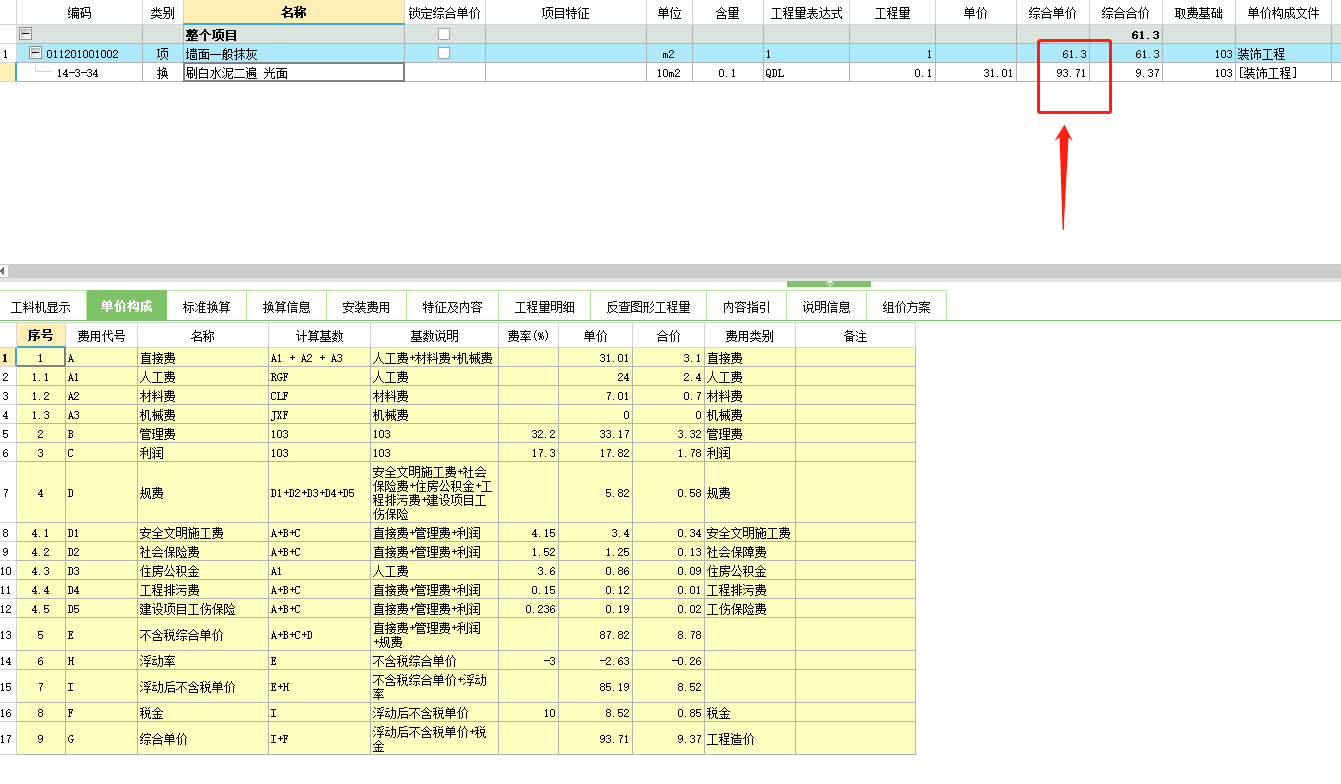Click the 社会保障费 category cell

click(x=749, y=552)
